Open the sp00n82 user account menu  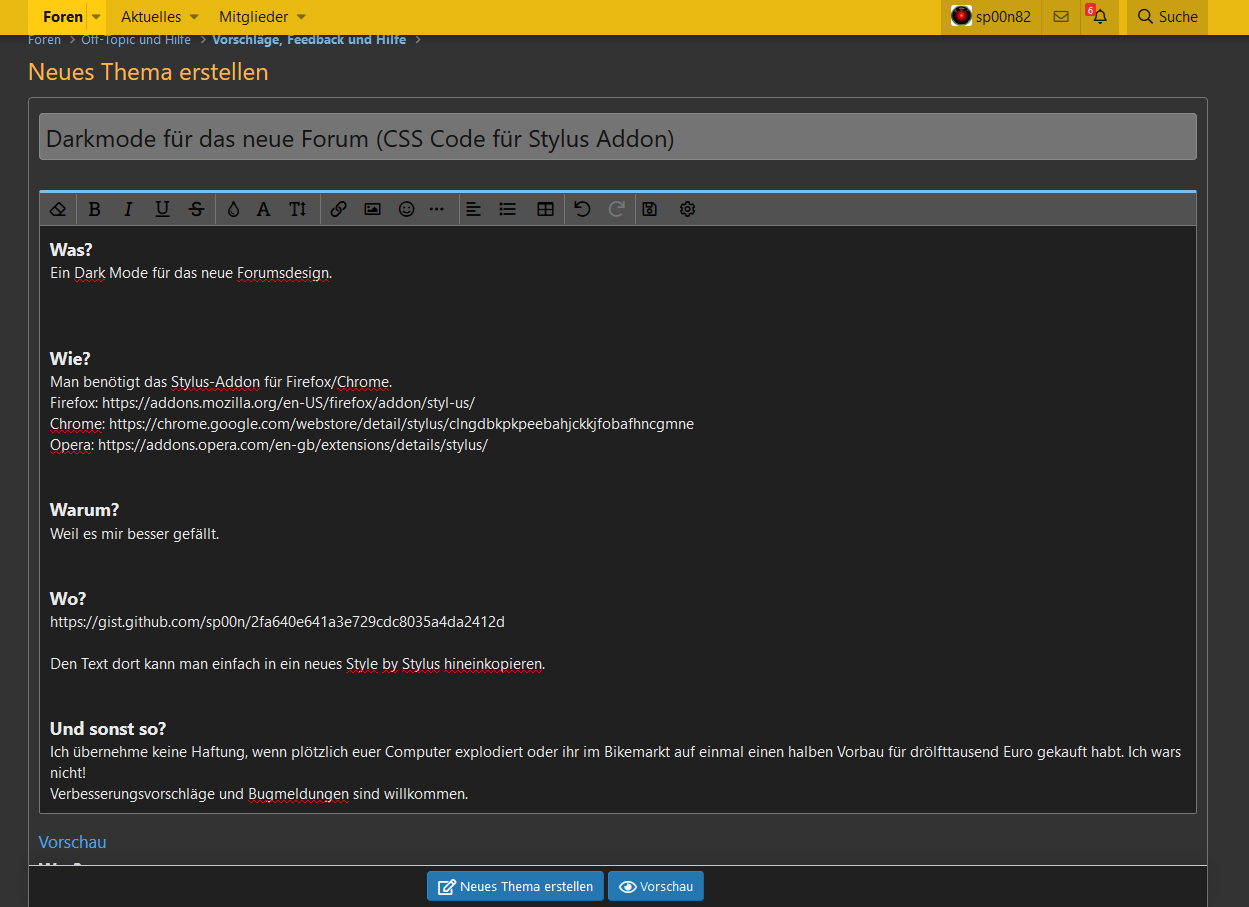(991, 17)
